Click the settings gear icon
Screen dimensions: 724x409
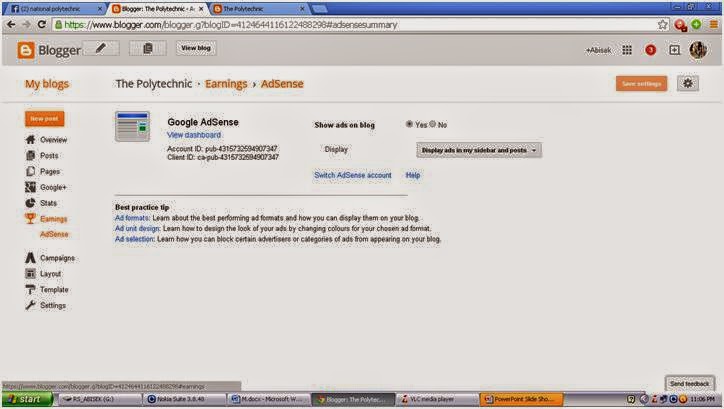click(688, 84)
